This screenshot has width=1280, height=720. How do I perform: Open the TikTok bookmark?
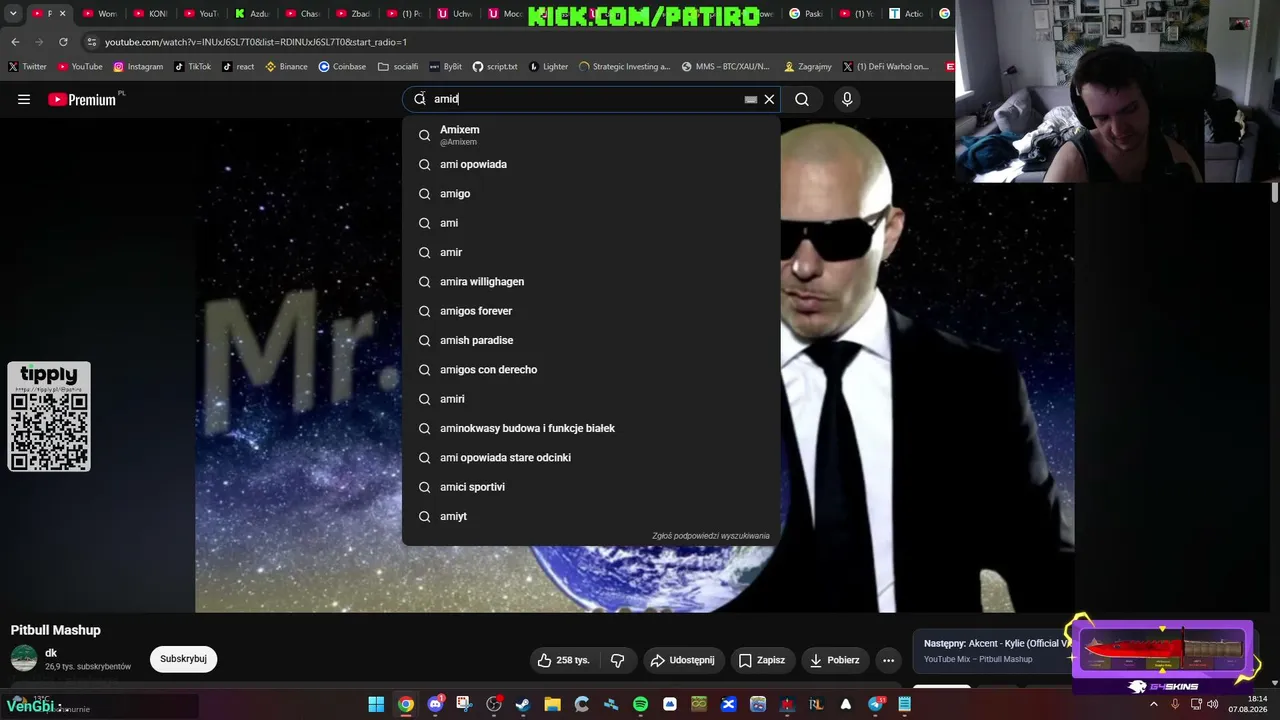[193, 67]
